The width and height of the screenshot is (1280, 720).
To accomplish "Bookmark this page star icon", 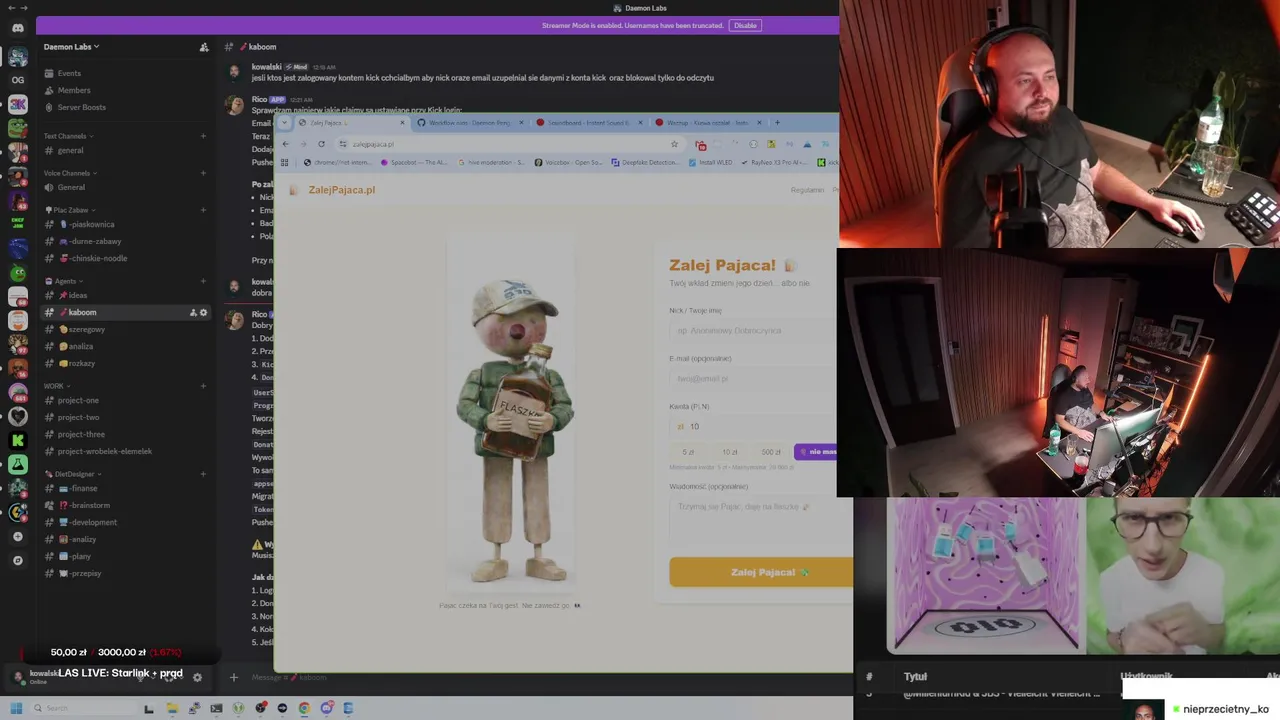I will coord(674,144).
